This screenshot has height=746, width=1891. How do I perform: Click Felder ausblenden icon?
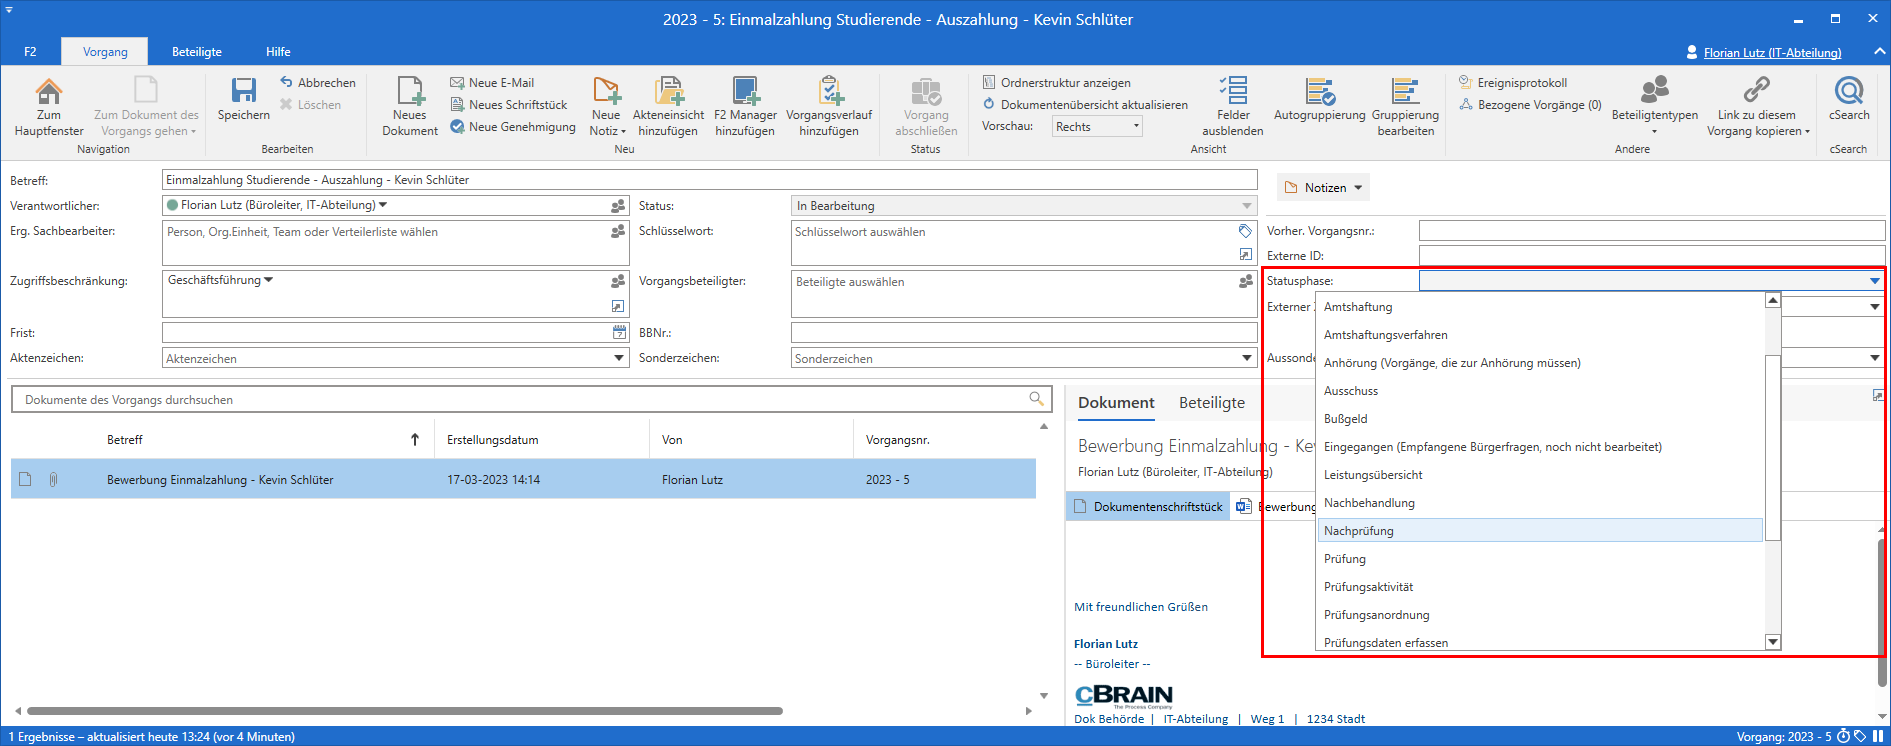click(x=1232, y=92)
